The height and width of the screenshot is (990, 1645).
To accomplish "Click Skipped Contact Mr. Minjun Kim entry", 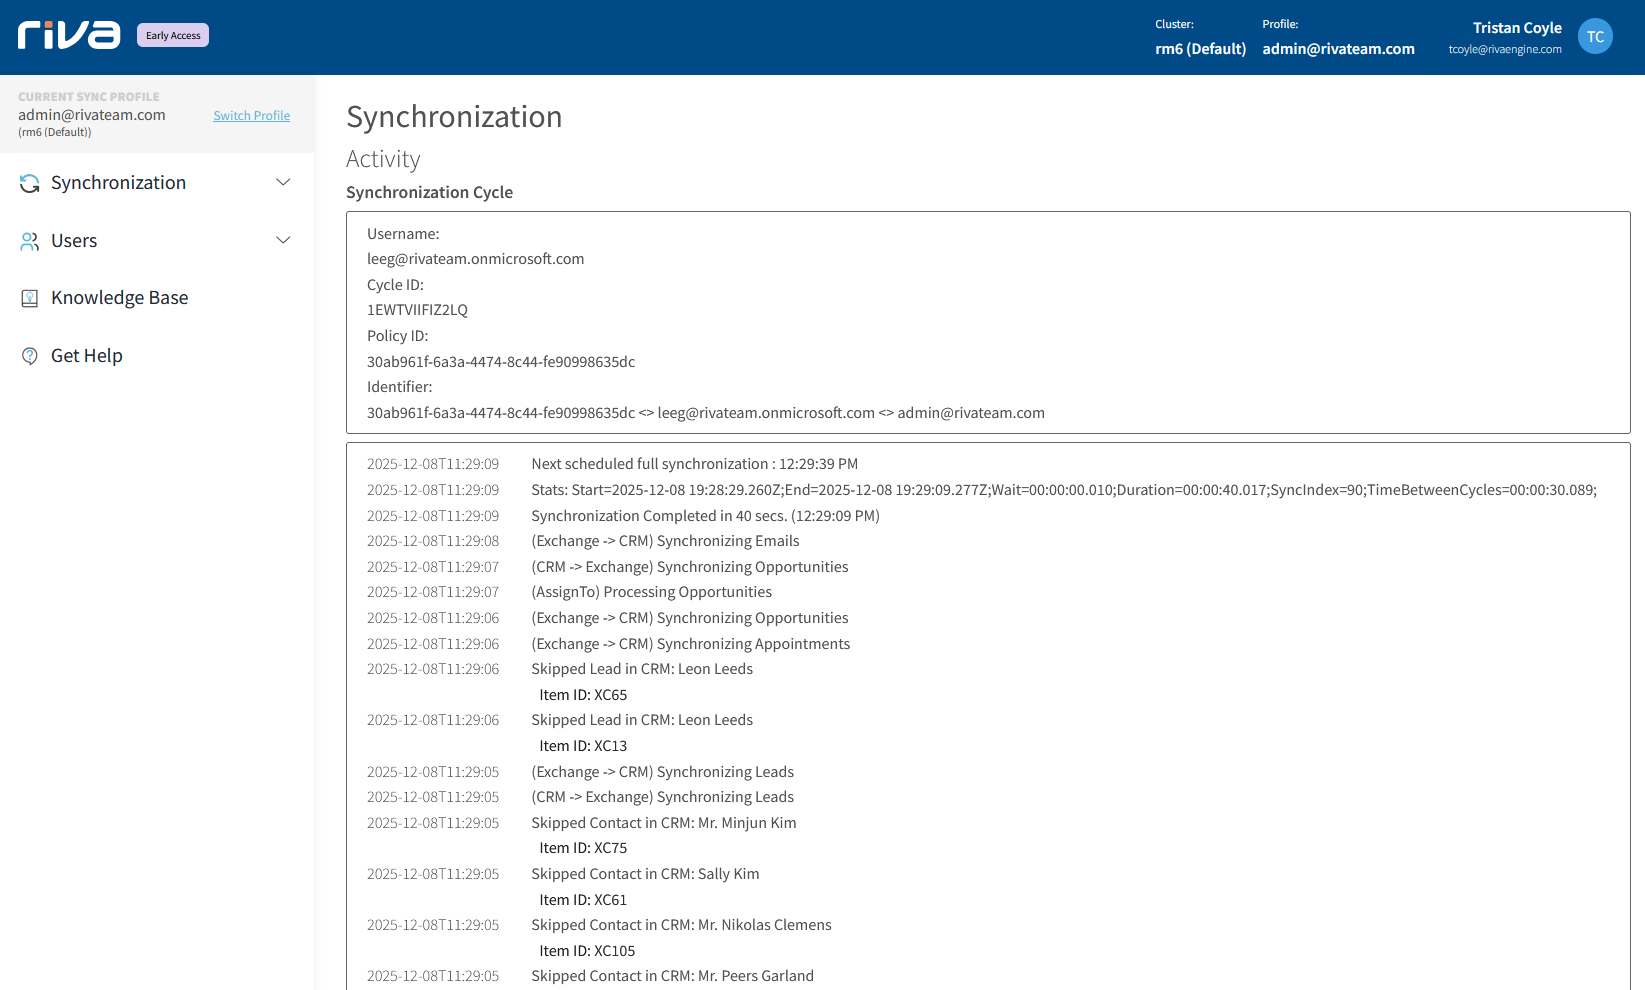I will coord(664,823).
